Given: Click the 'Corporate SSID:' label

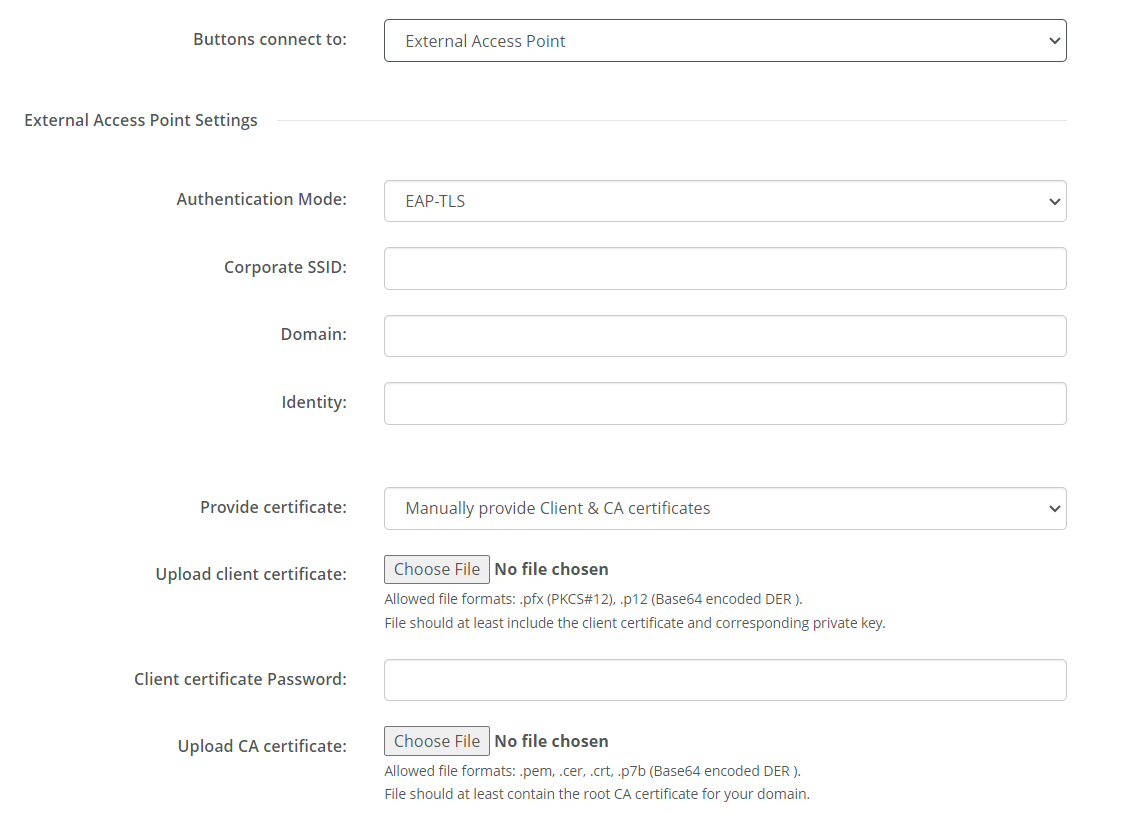Looking at the screenshot, I should (285, 267).
